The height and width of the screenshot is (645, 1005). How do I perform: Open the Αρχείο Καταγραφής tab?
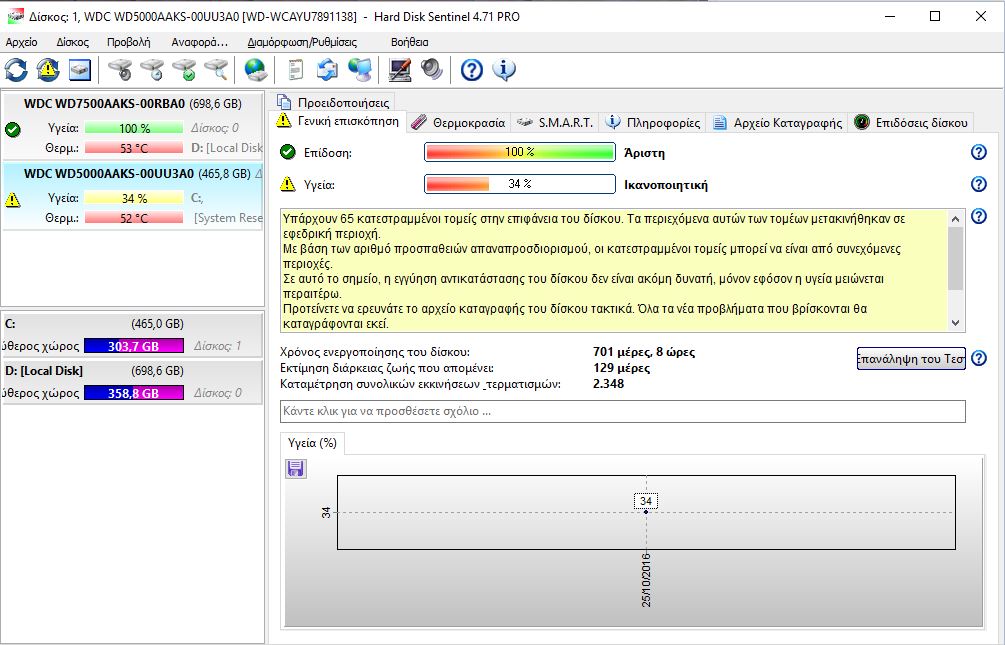click(777, 122)
